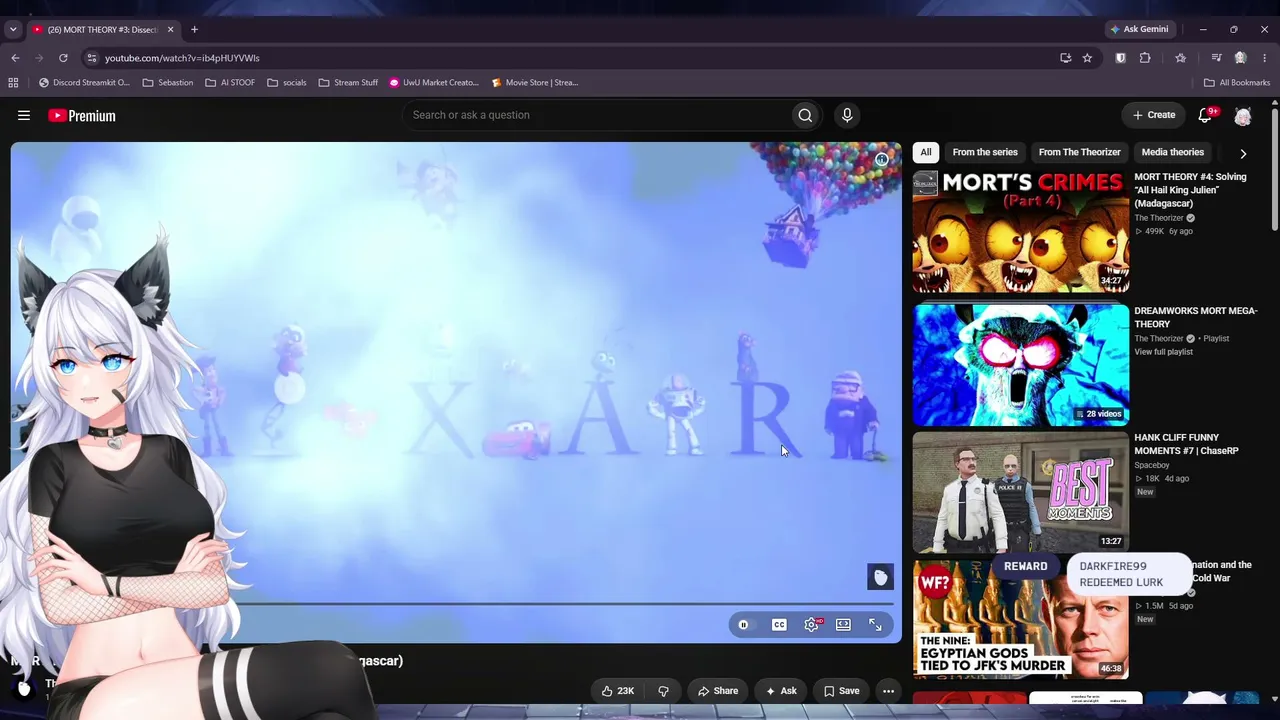The height and width of the screenshot is (720, 1280).
Task: Bookmark this page with the star
Action: (1087, 58)
